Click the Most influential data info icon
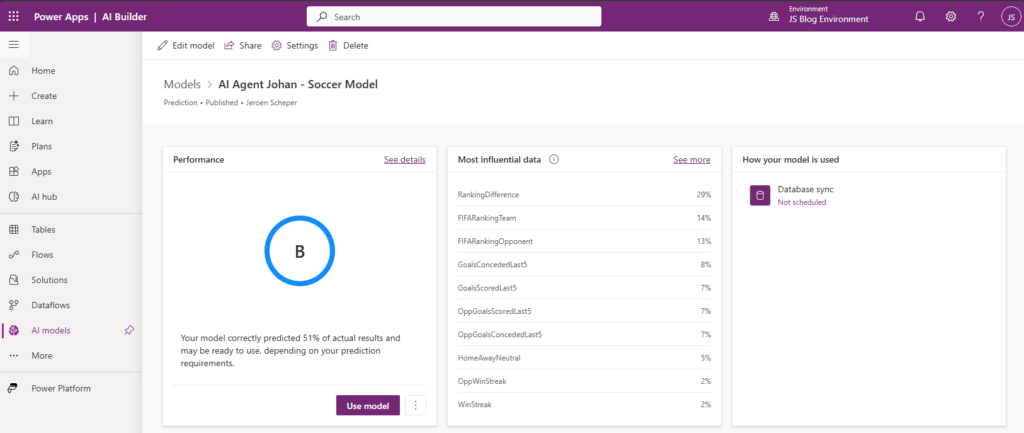The image size is (1024, 433). pos(554,159)
